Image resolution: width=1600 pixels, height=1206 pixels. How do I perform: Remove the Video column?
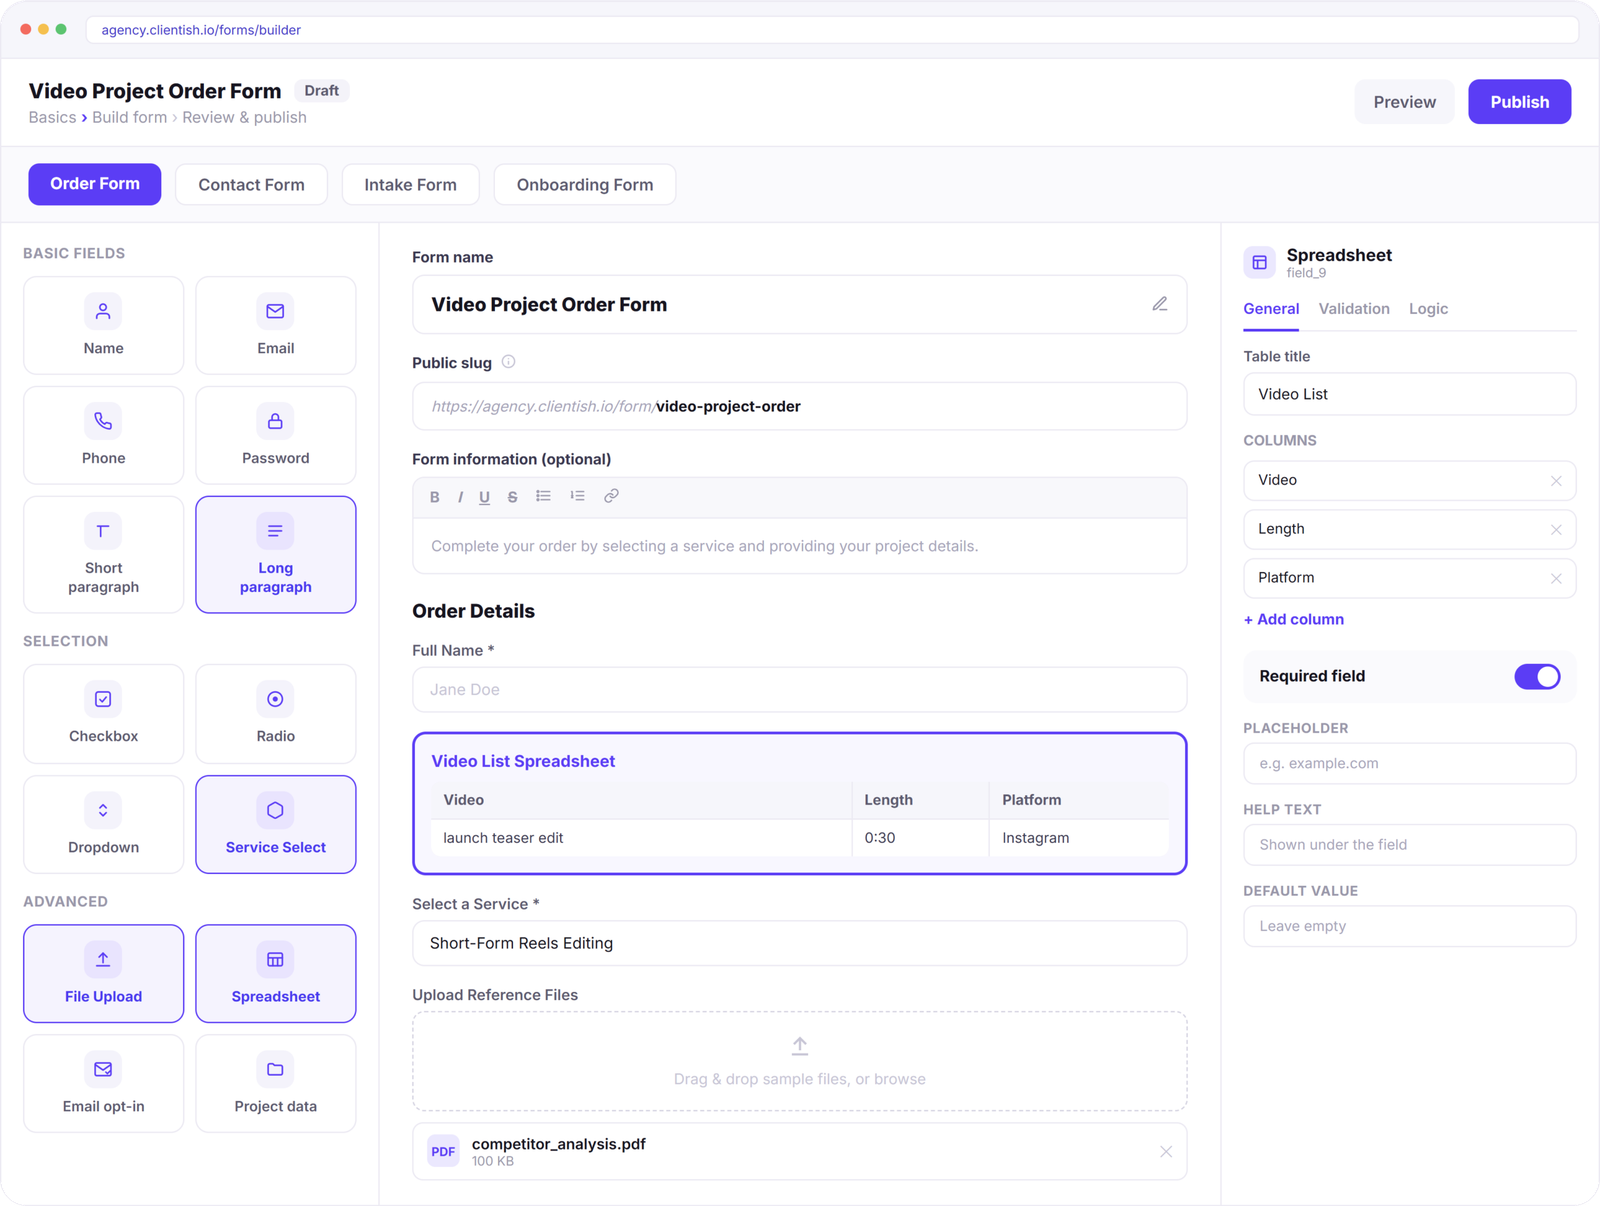(x=1556, y=481)
